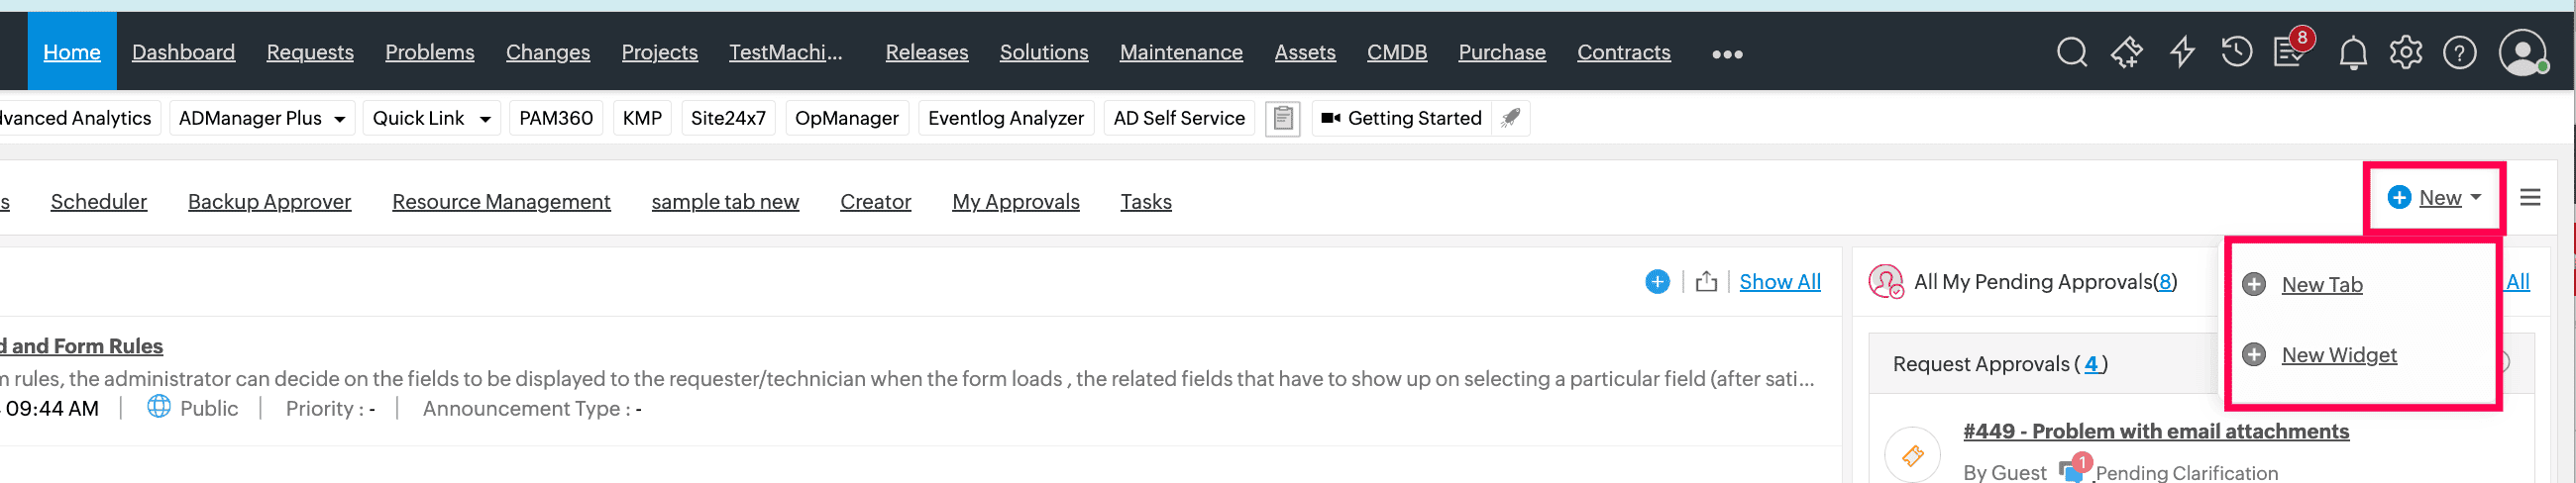The width and height of the screenshot is (2576, 483).
Task: Open the recent items history icon
Action: (x=2236, y=52)
